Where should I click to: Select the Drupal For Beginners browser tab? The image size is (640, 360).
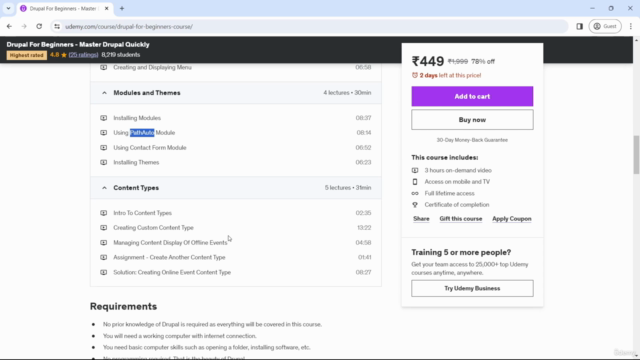[x=64, y=9]
